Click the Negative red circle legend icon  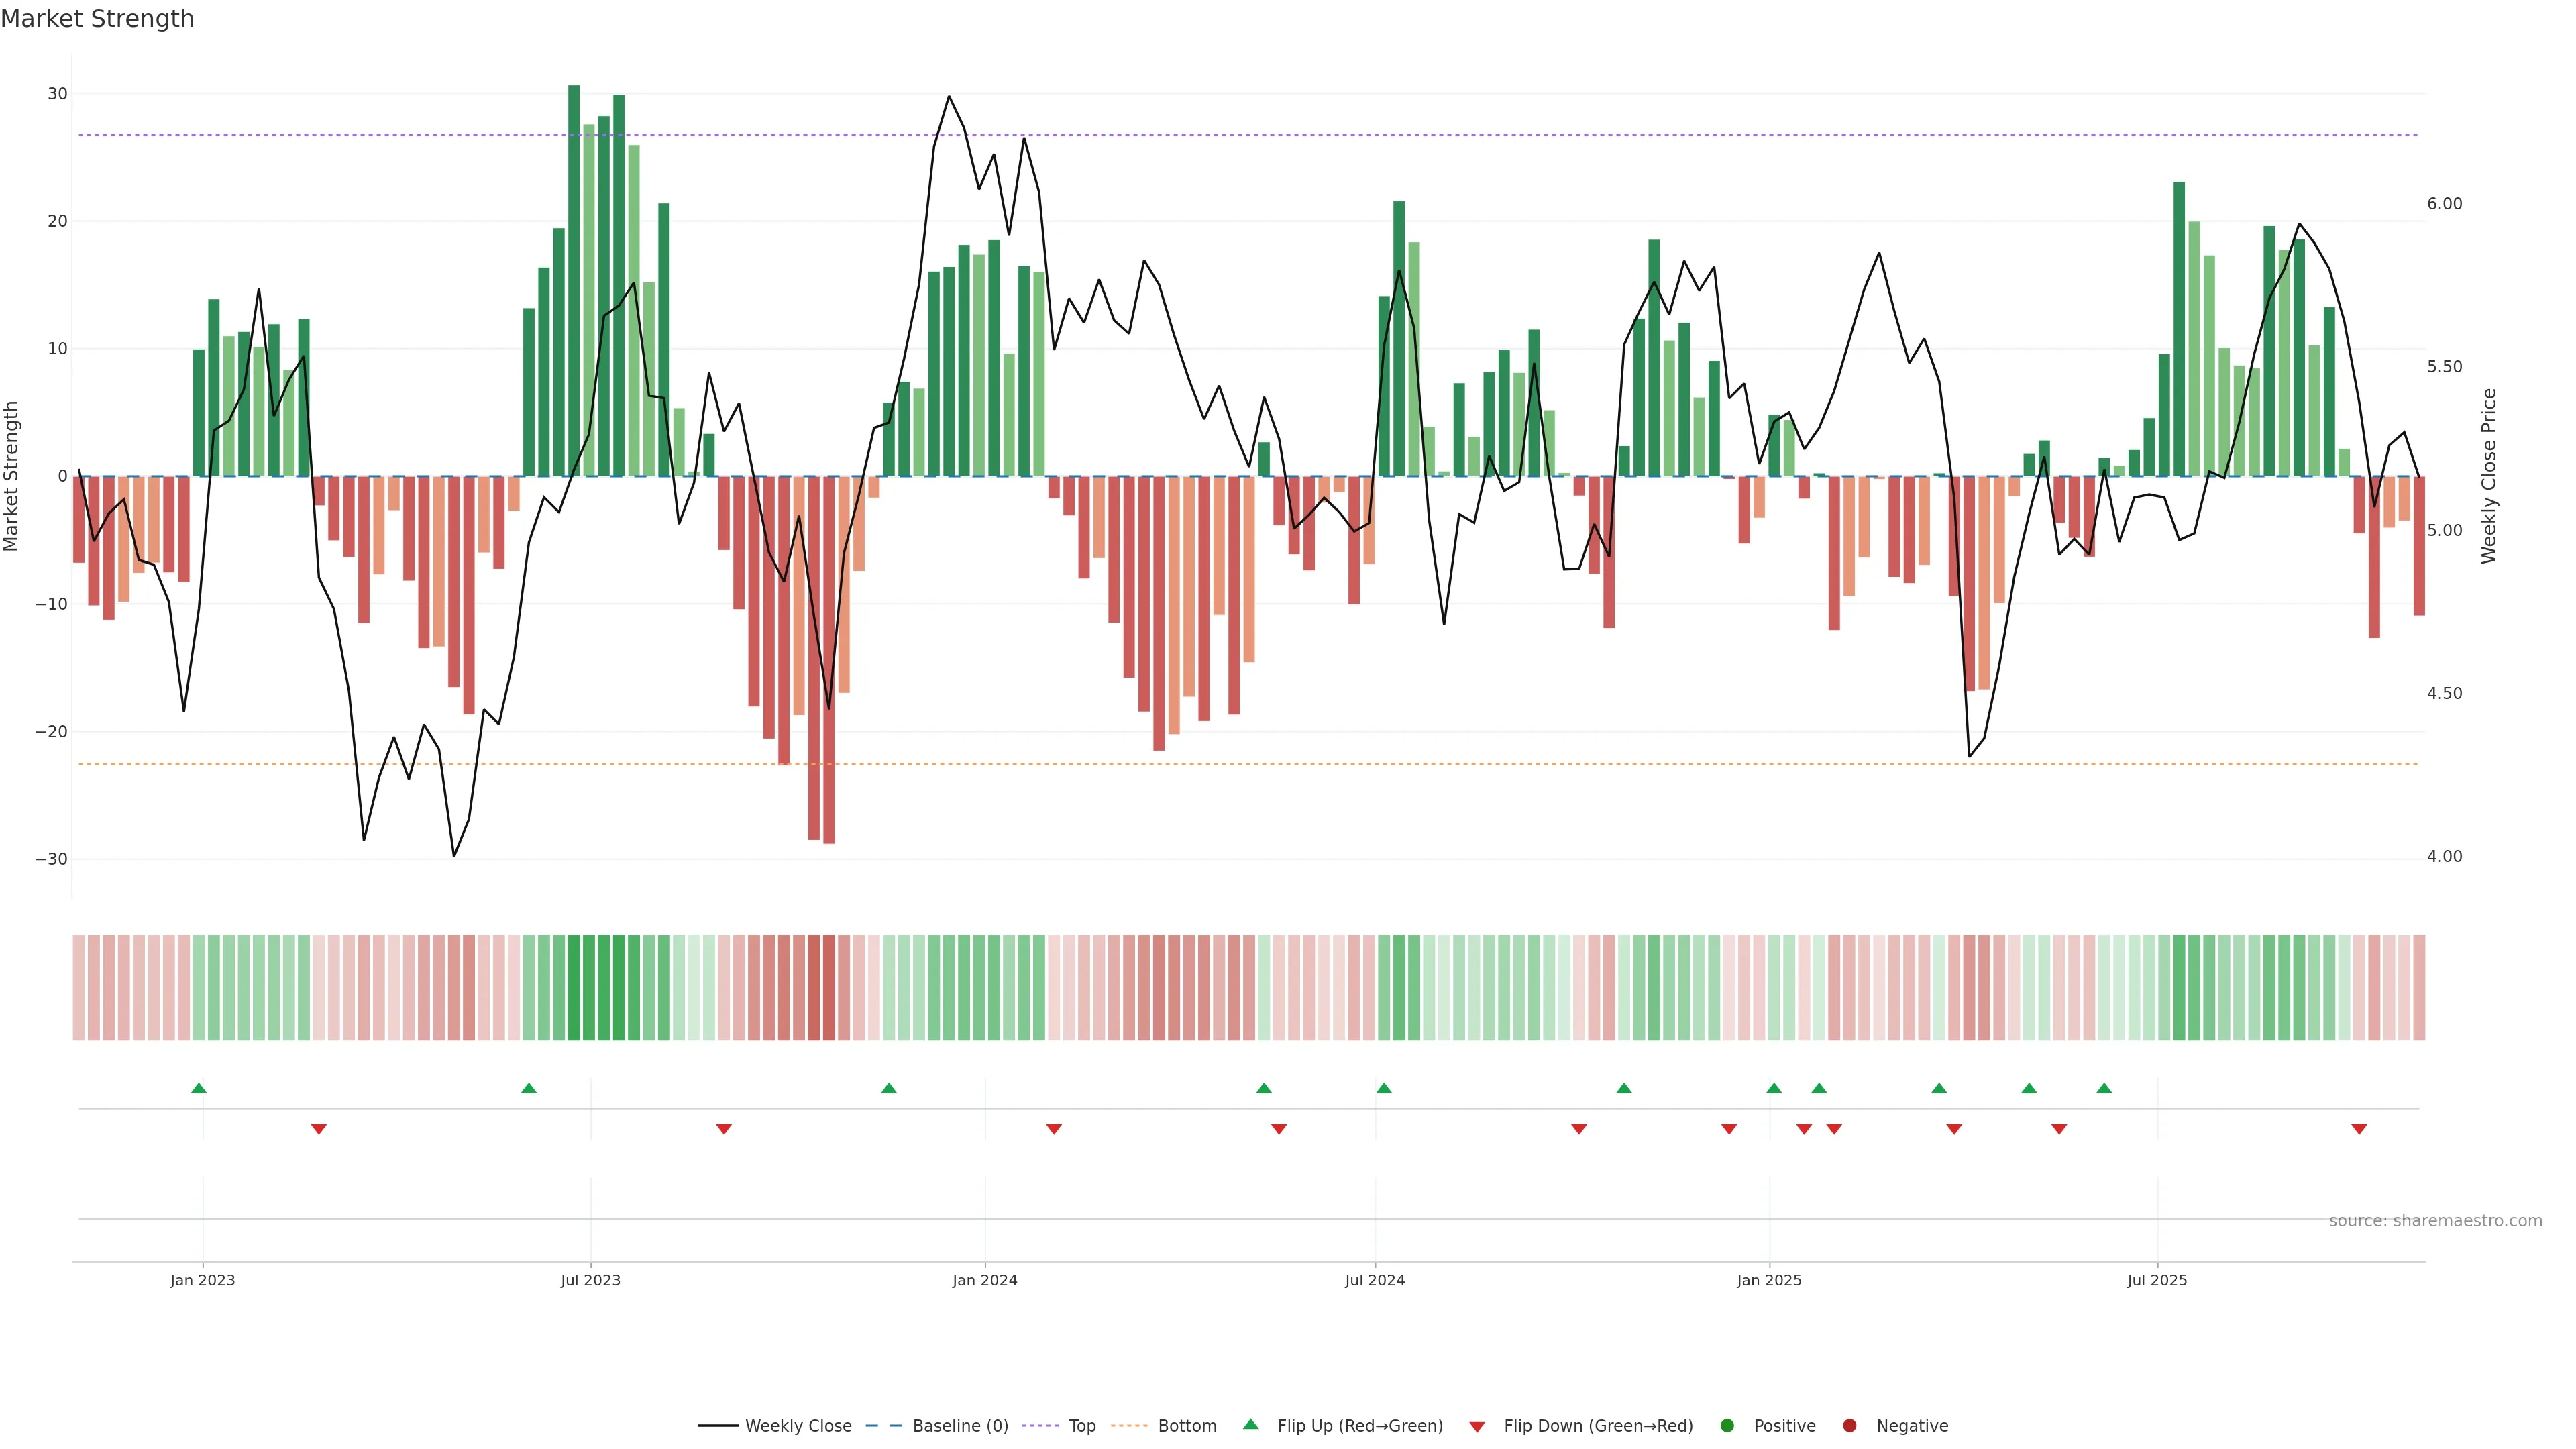pos(1849,1426)
